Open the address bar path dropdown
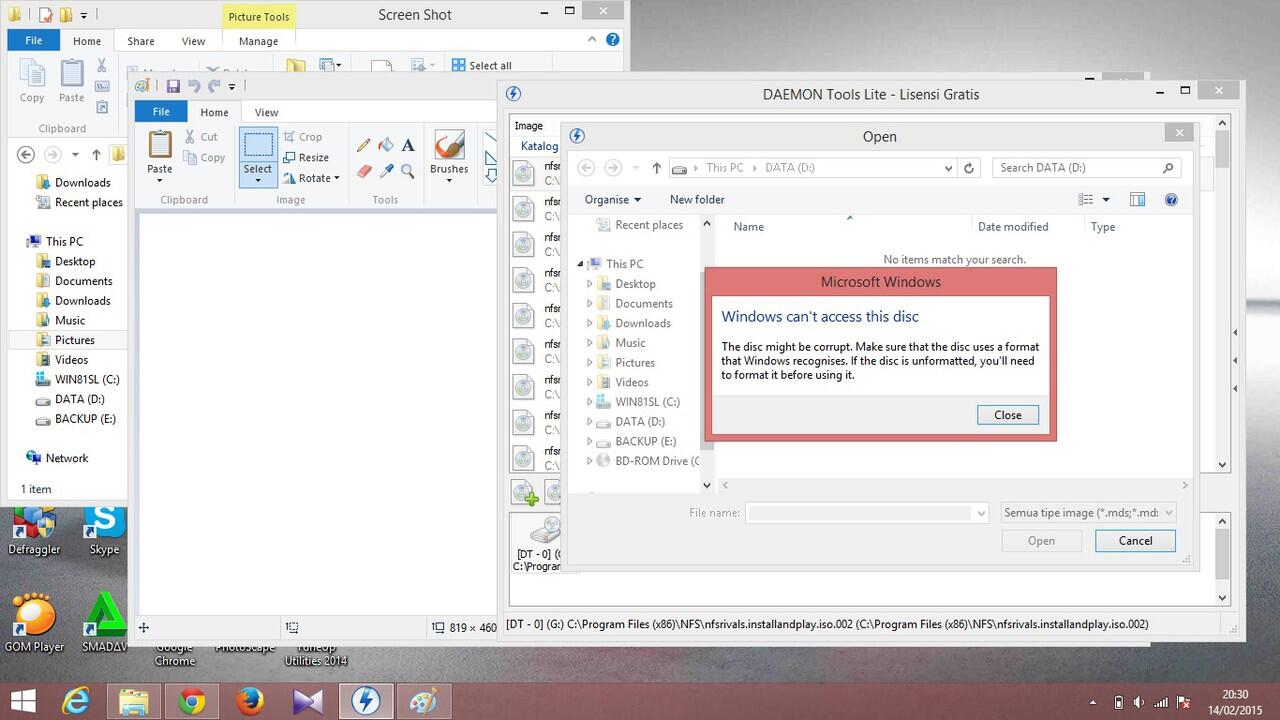The width and height of the screenshot is (1280, 720). point(948,168)
